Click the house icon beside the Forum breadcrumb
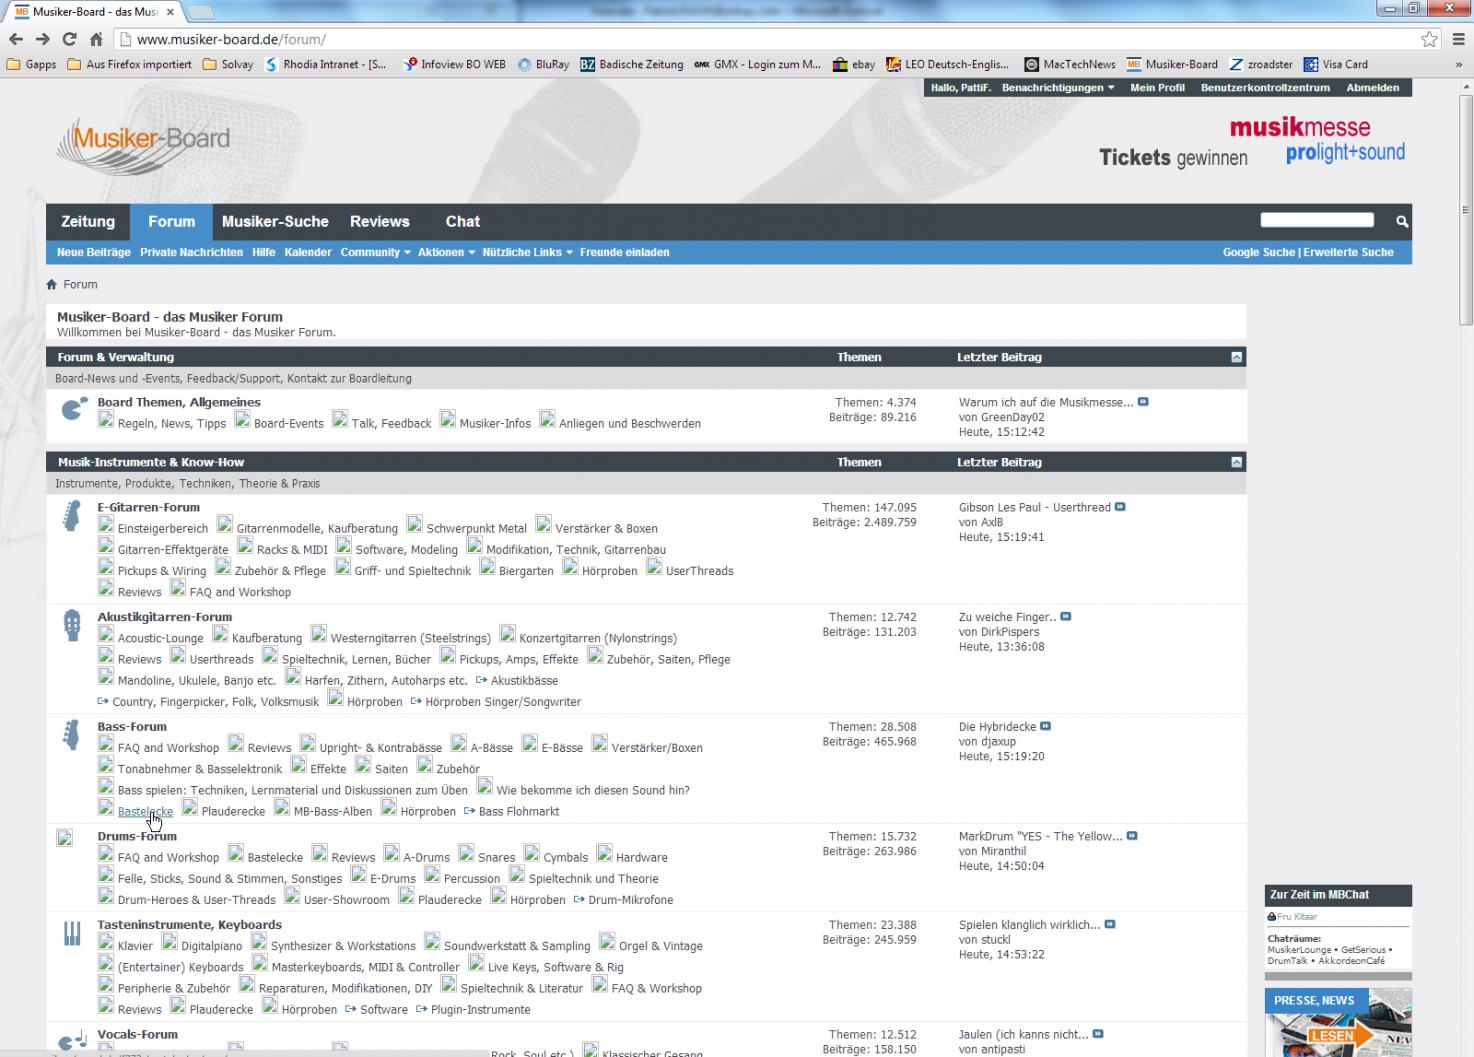The width and height of the screenshot is (1474, 1057). pos(52,284)
